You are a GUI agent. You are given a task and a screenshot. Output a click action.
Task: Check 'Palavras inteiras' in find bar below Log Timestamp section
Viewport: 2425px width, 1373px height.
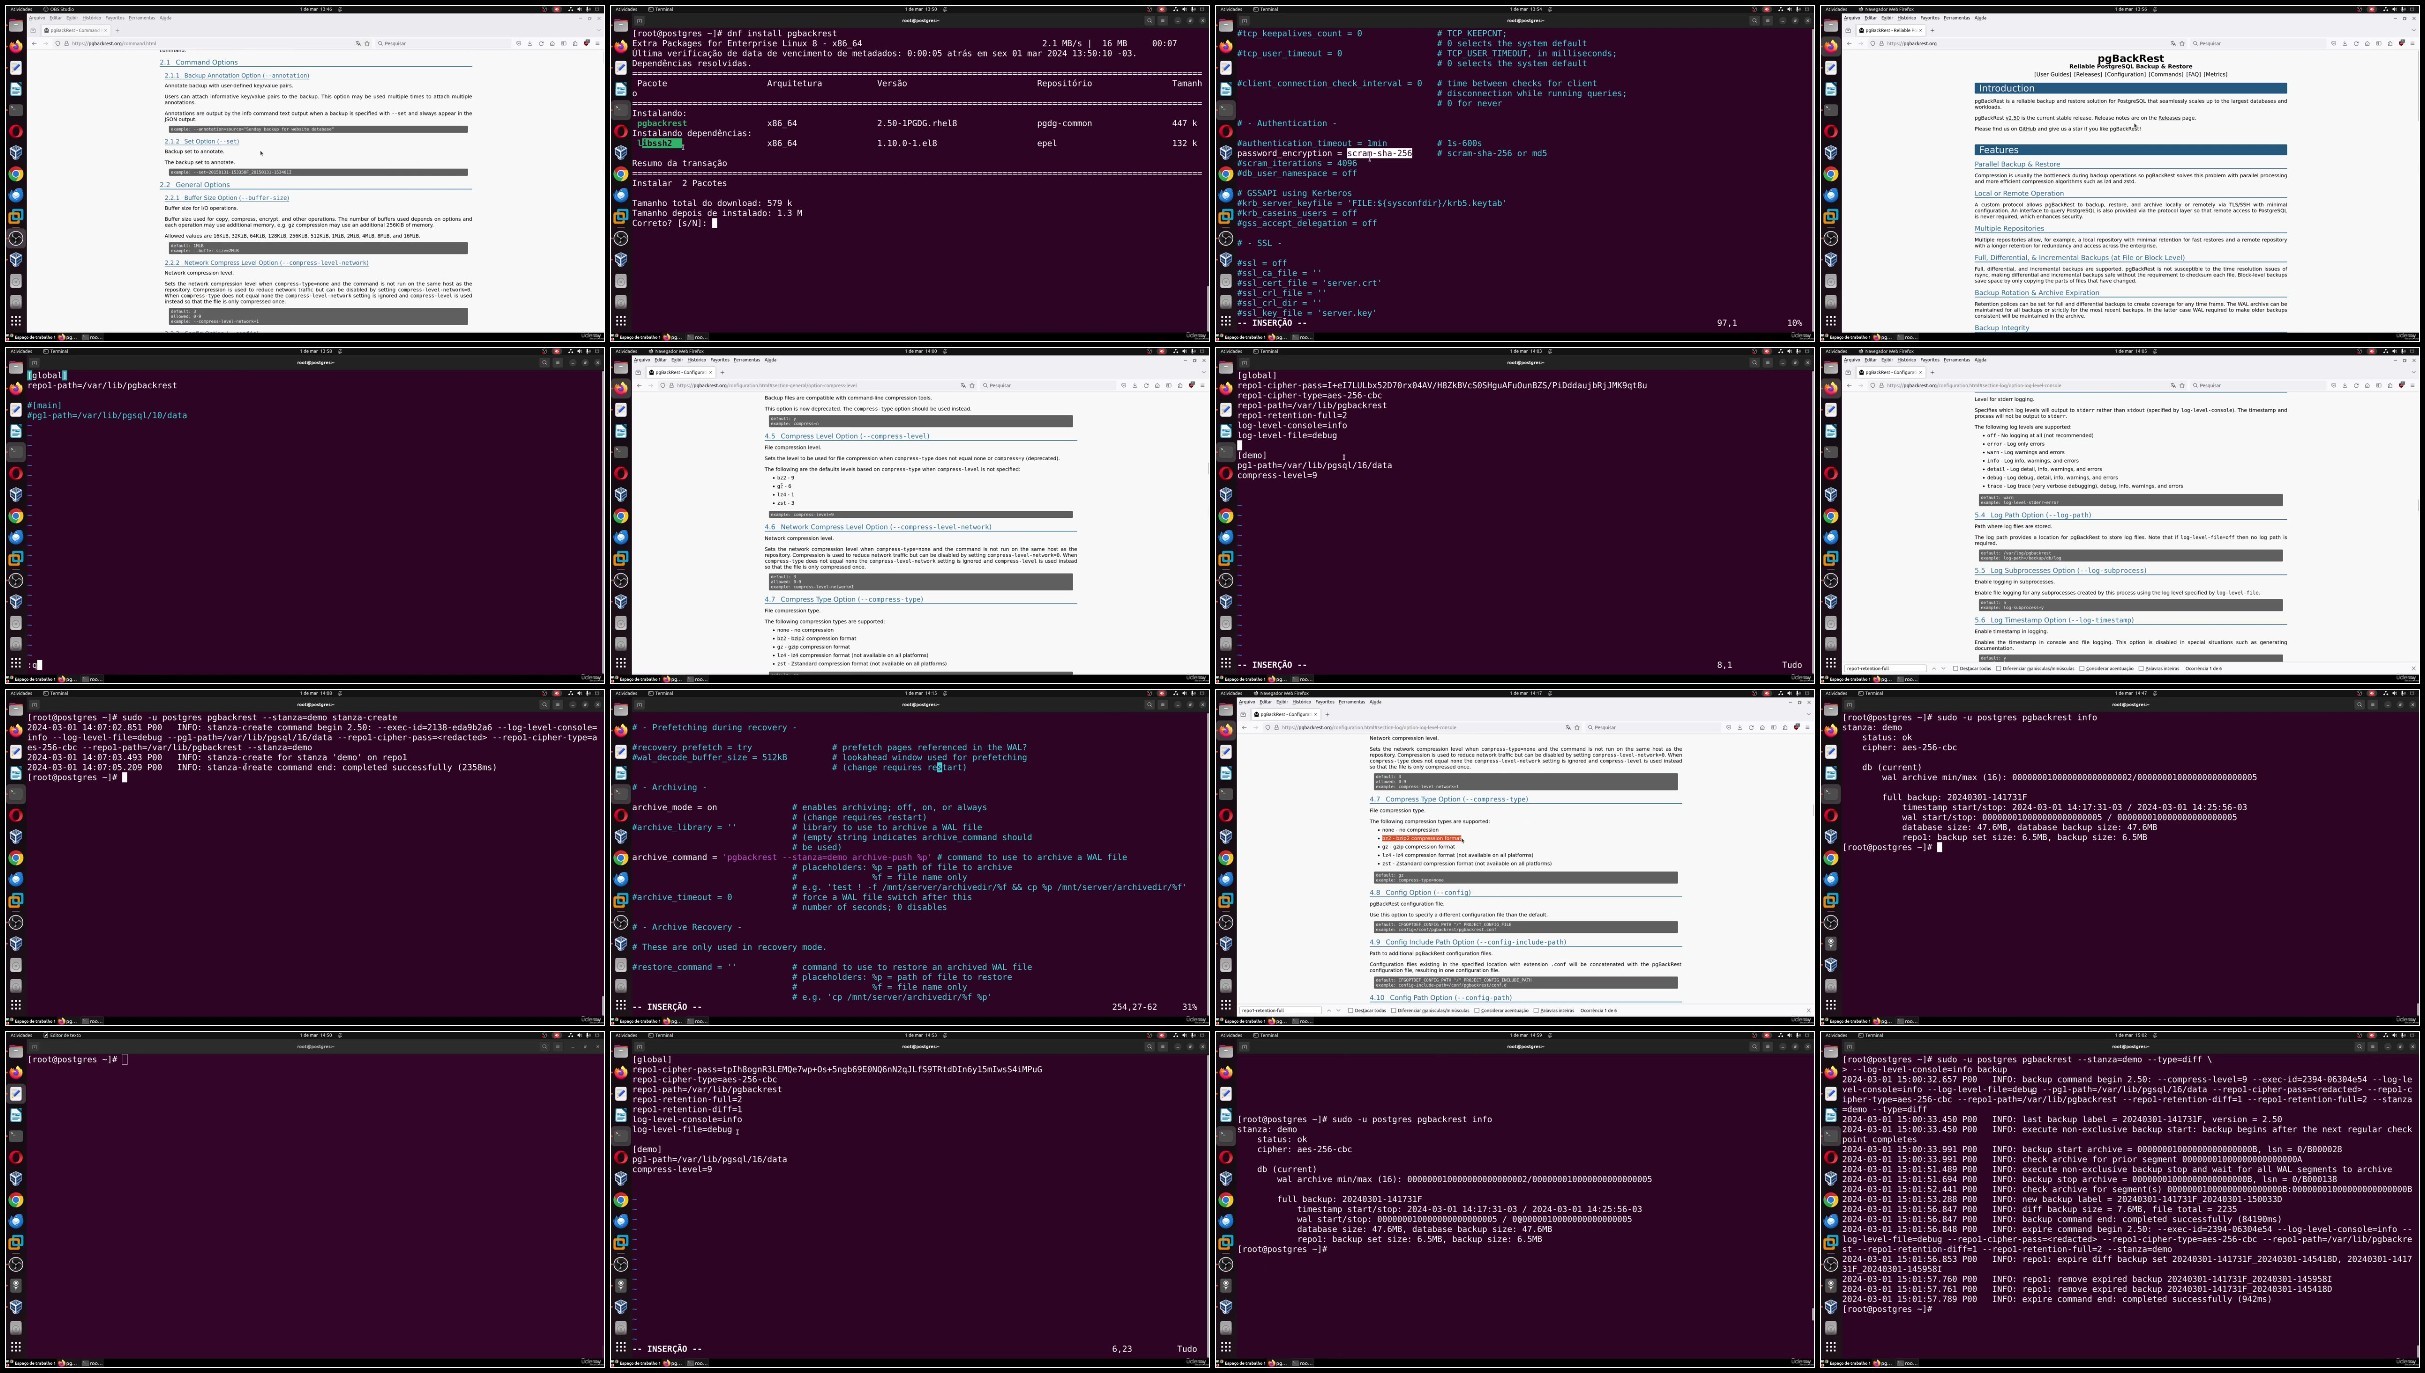click(2141, 668)
